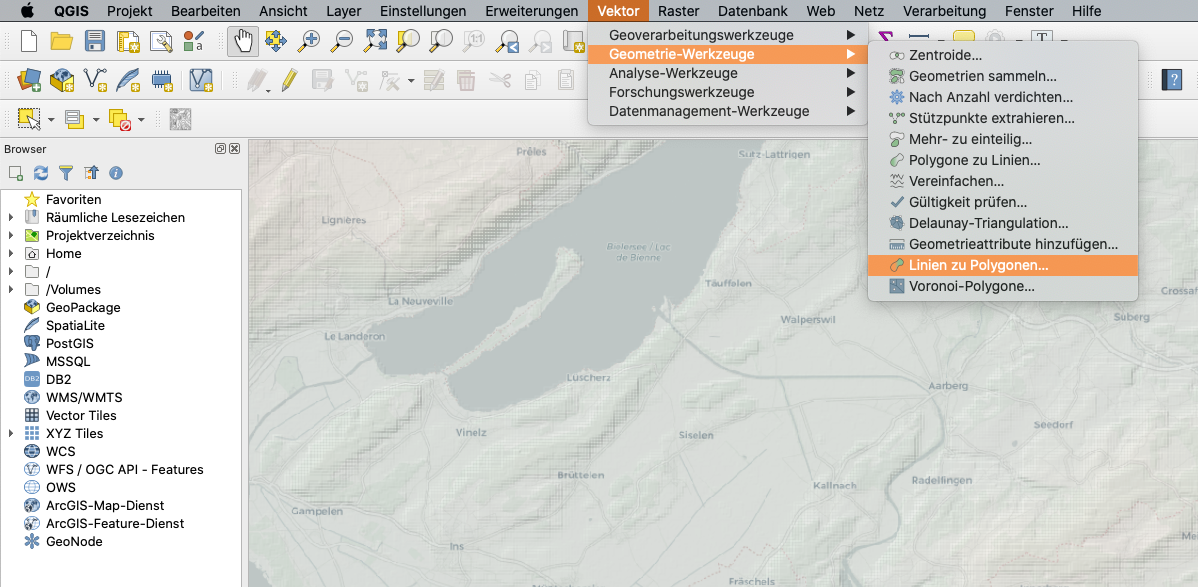Float the Browser panel with undock button
Image resolution: width=1198 pixels, height=587 pixels.
[220, 149]
